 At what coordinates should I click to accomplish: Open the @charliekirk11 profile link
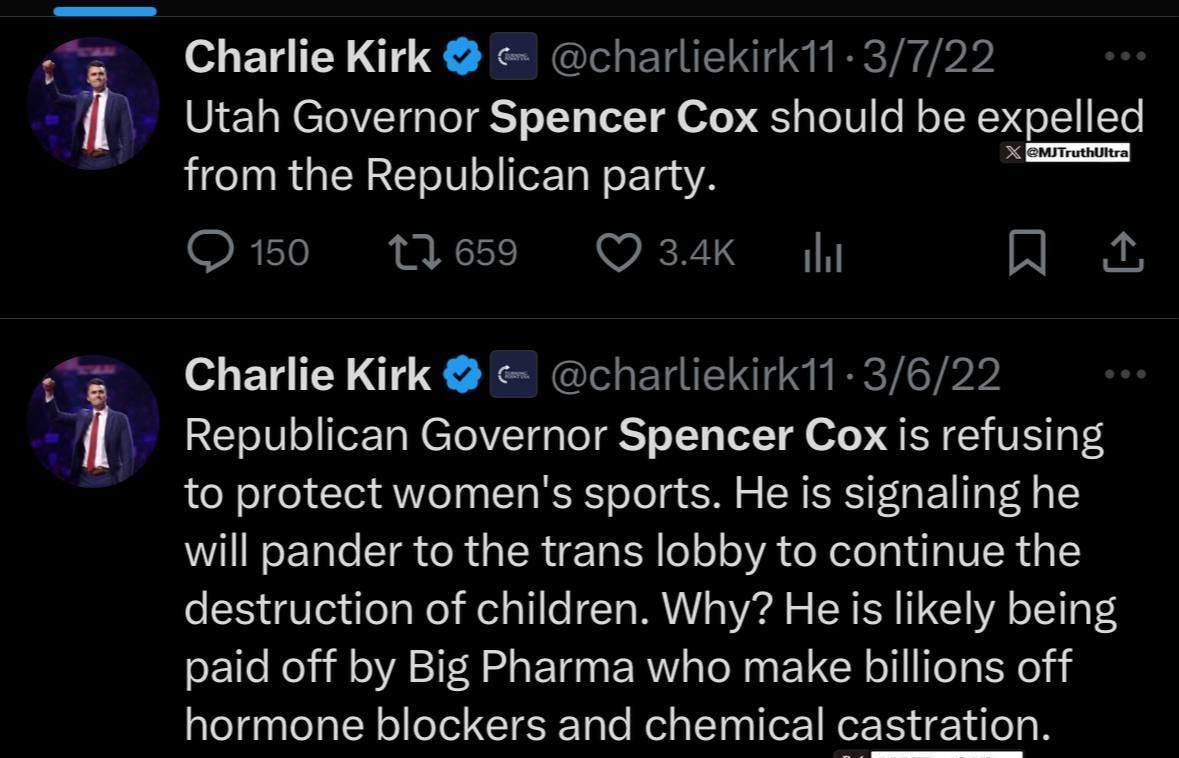692,56
